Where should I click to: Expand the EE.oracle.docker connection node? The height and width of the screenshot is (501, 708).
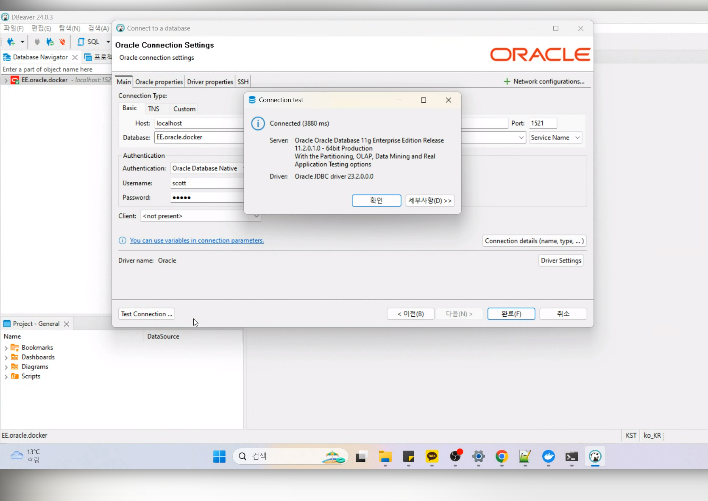[5, 80]
